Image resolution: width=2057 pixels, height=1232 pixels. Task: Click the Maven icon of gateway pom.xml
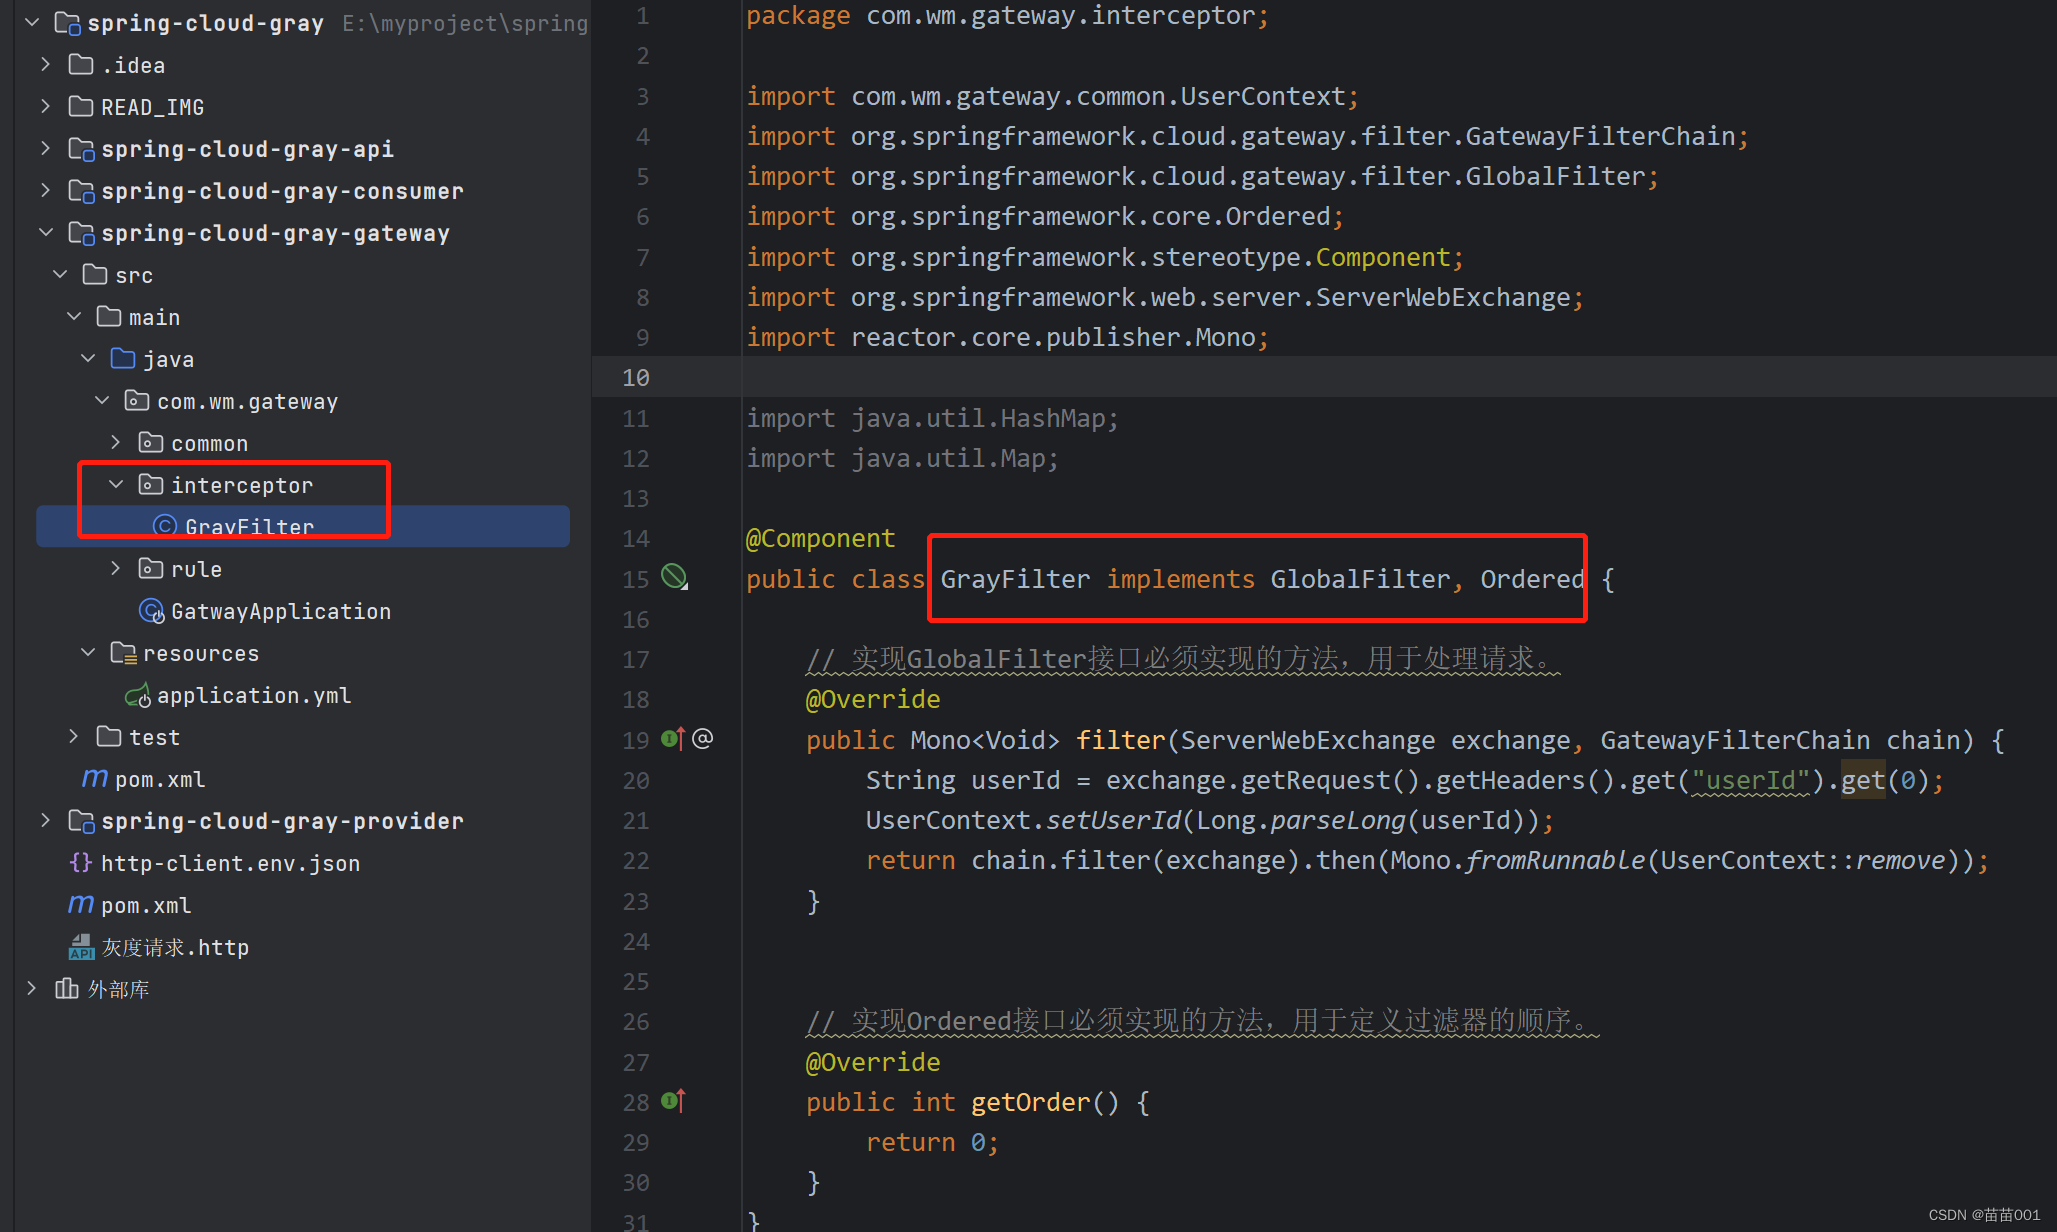pyautogui.click(x=95, y=778)
